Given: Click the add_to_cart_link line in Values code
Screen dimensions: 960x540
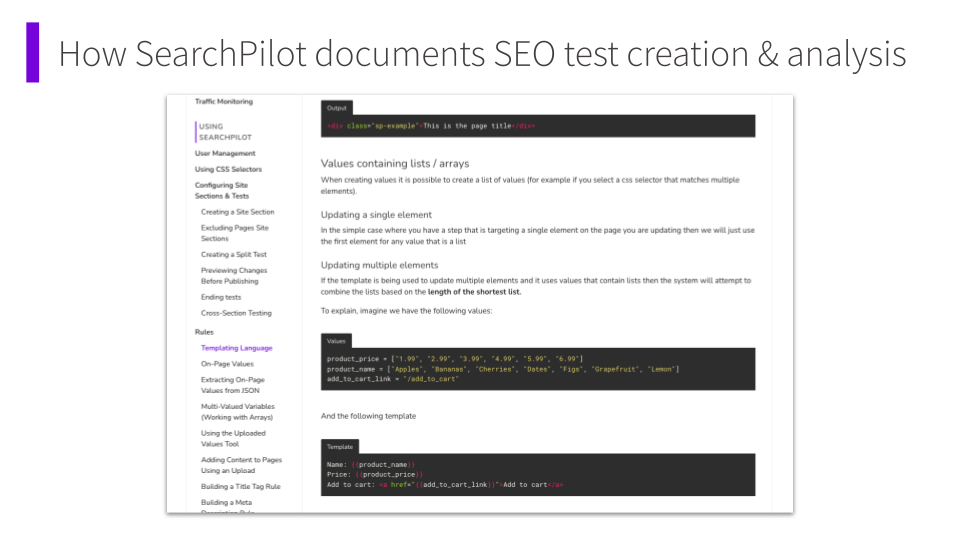Looking at the screenshot, I should (x=392, y=379).
